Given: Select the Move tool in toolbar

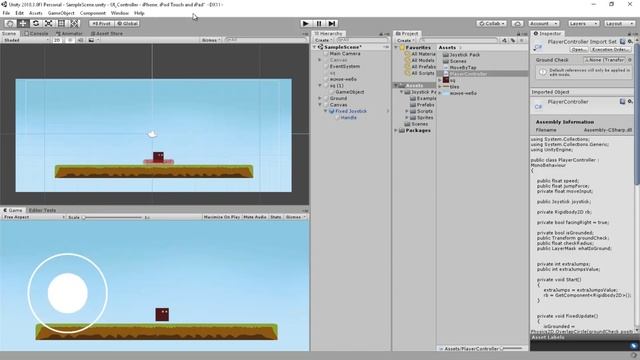Looking at the screenshot, I should click(x=23, y=23).
